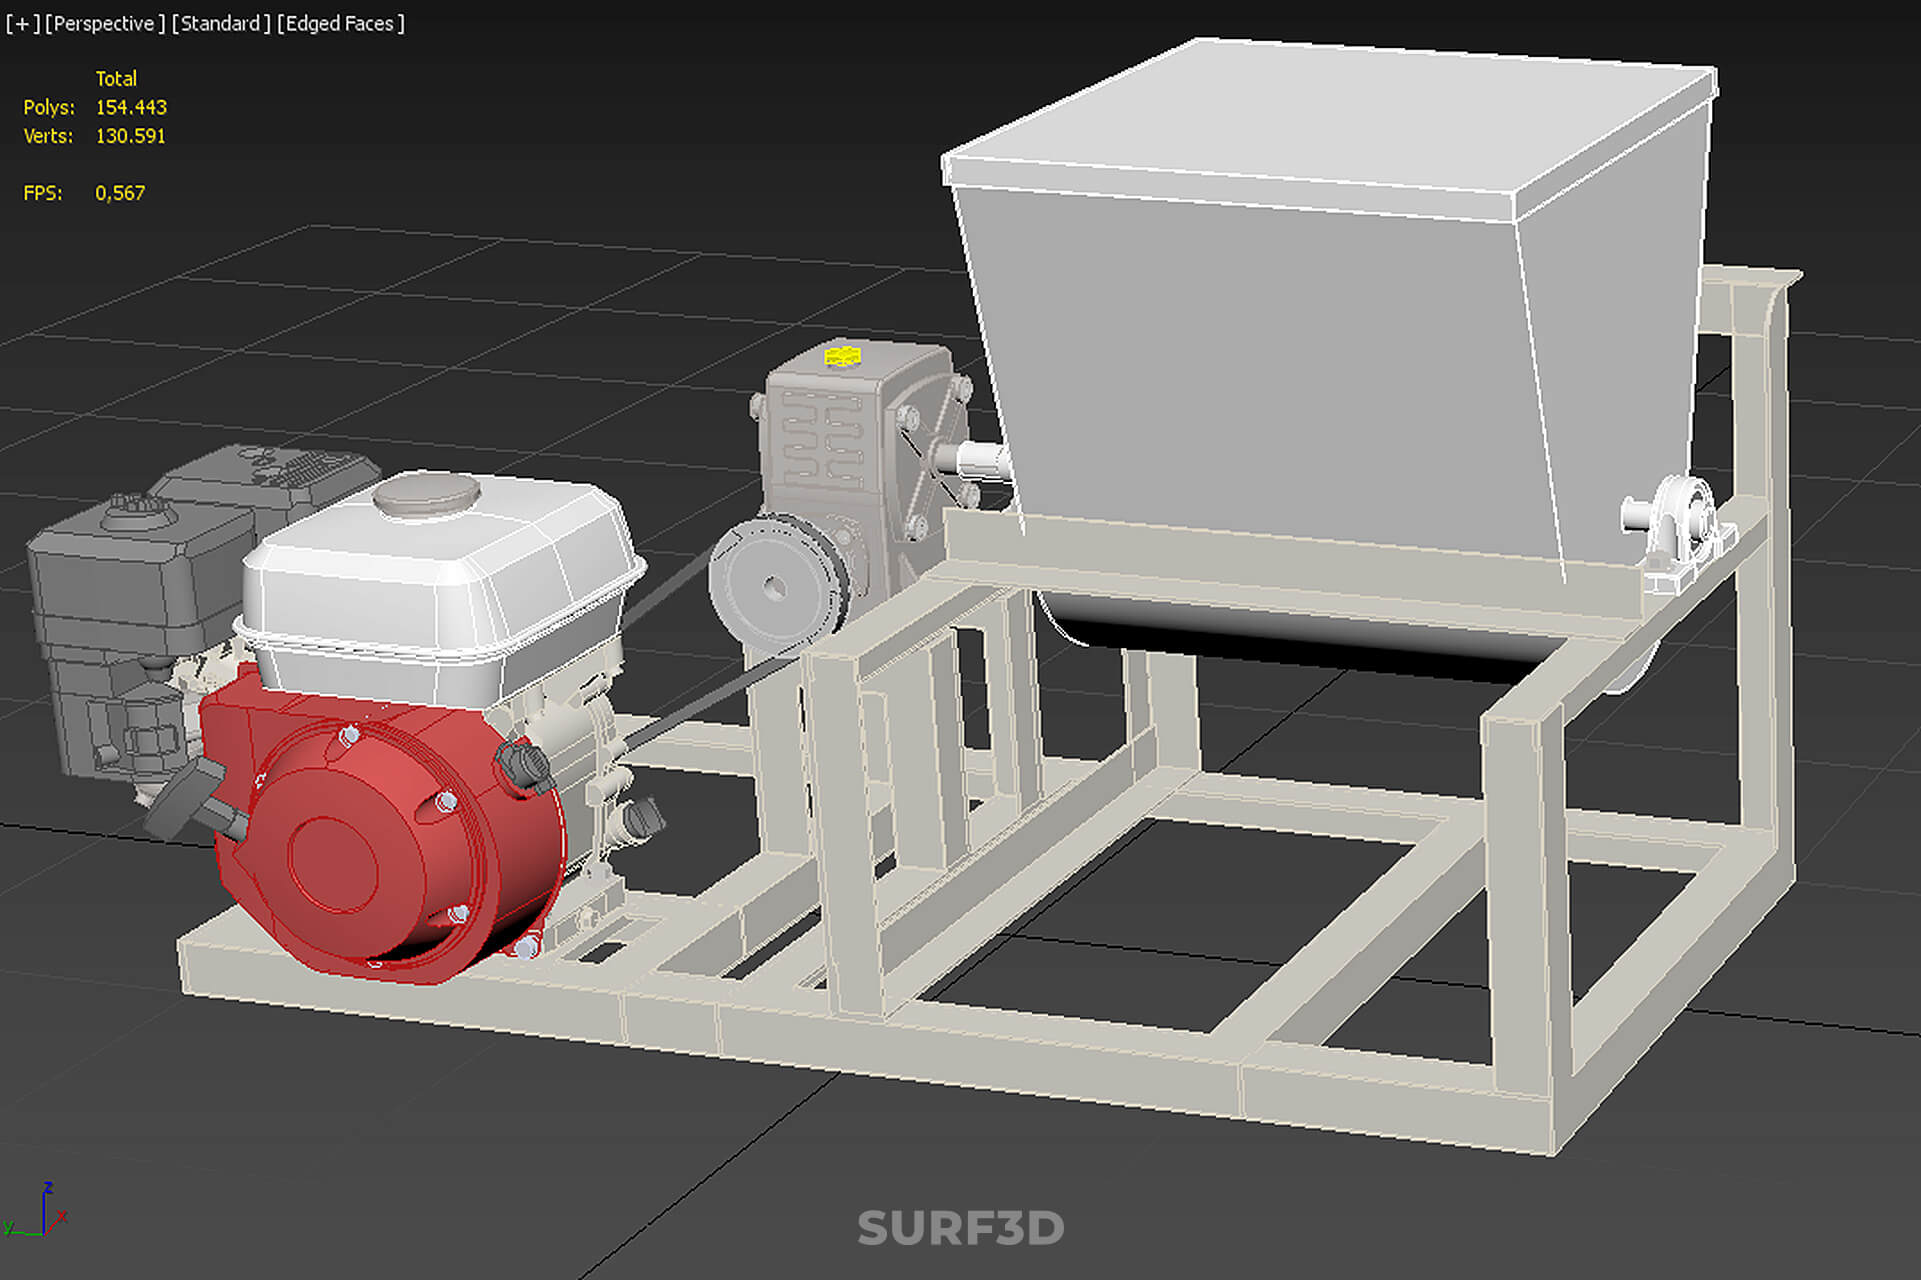This screenshot has width=1921, height=1280.
Task: Open the Standard shading label menu
Action: (x=221, y=24)
